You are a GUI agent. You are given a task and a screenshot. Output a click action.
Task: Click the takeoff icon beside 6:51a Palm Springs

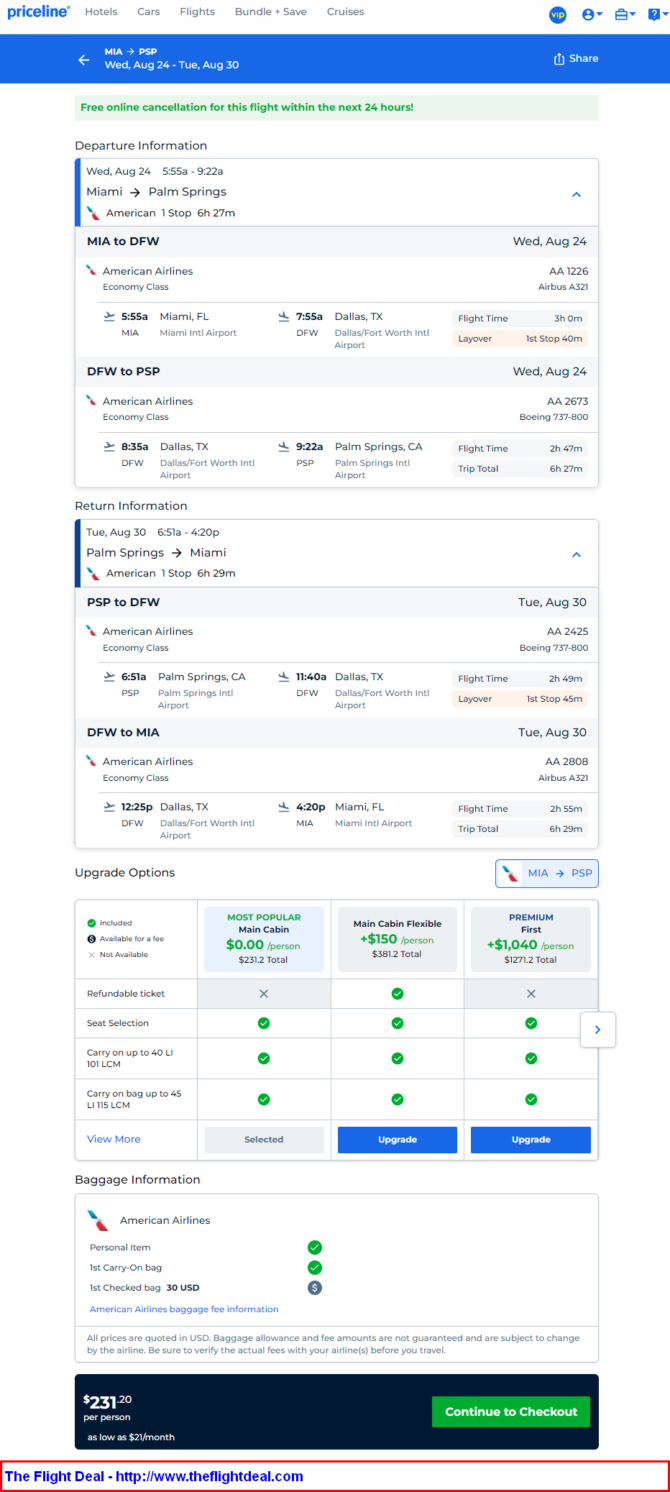coord(110,677)
